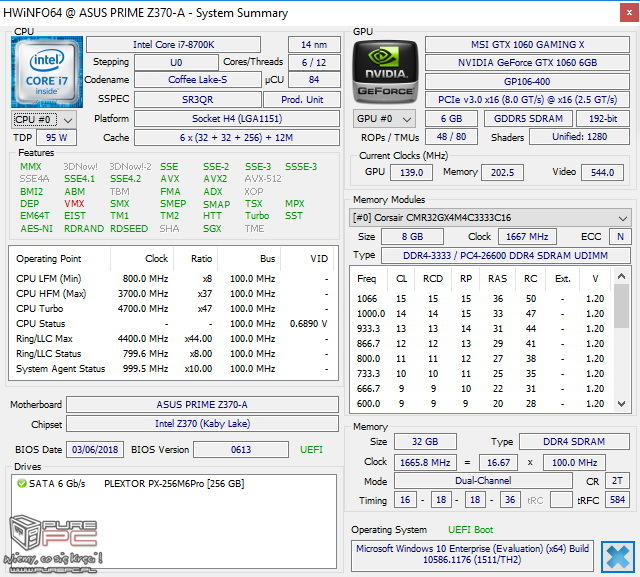This screenshot has height=577, width=640.
Task: Click the NVIDIA GeForce logo
Action: (x=385, y=72)
